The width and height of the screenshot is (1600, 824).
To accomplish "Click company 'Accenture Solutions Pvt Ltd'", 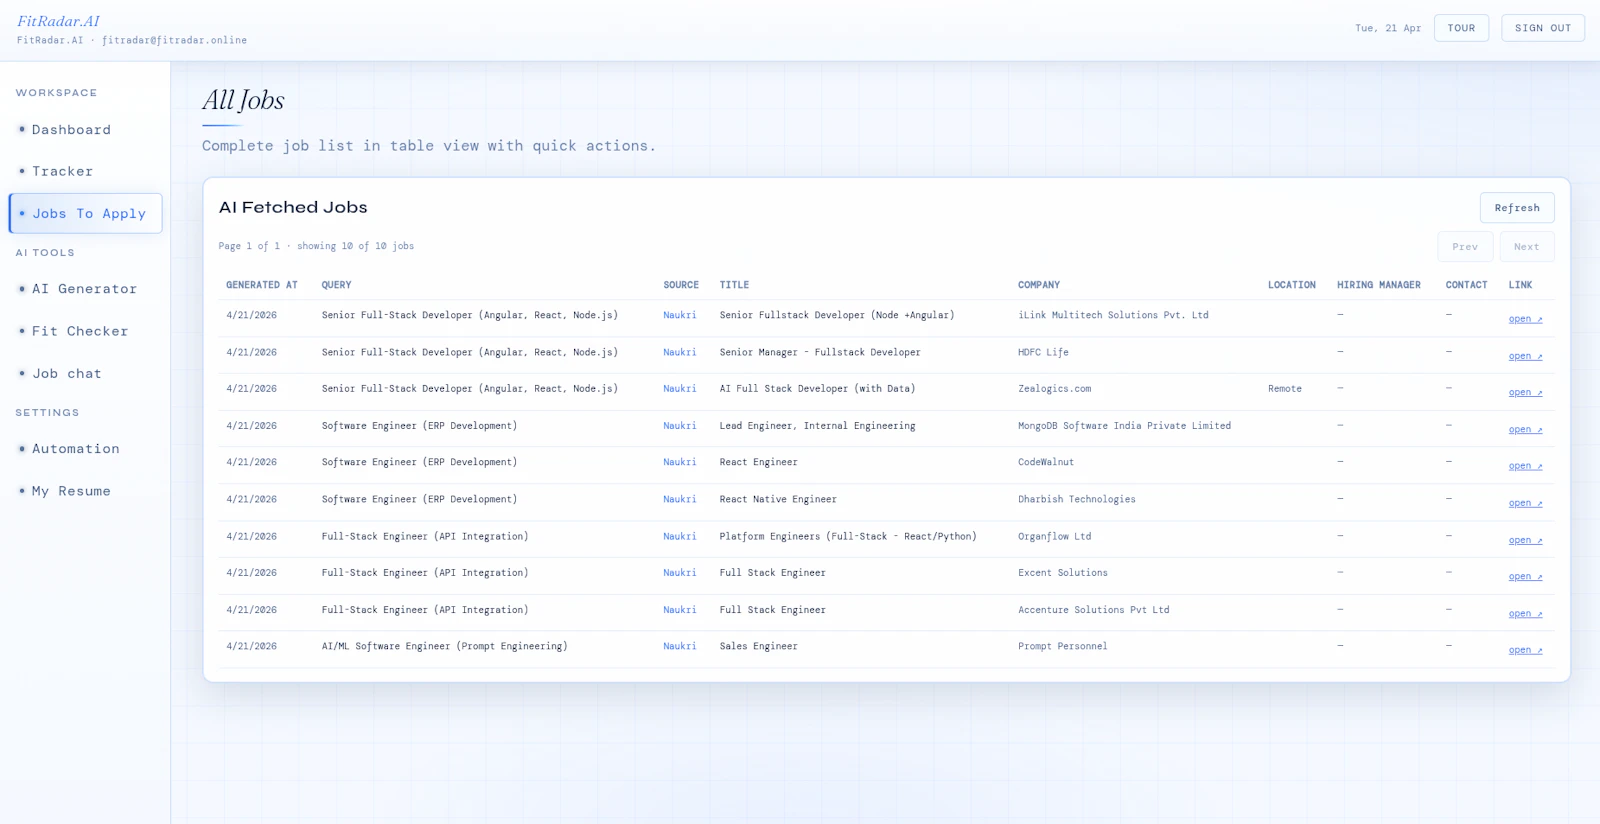I will click(1094, 609).
